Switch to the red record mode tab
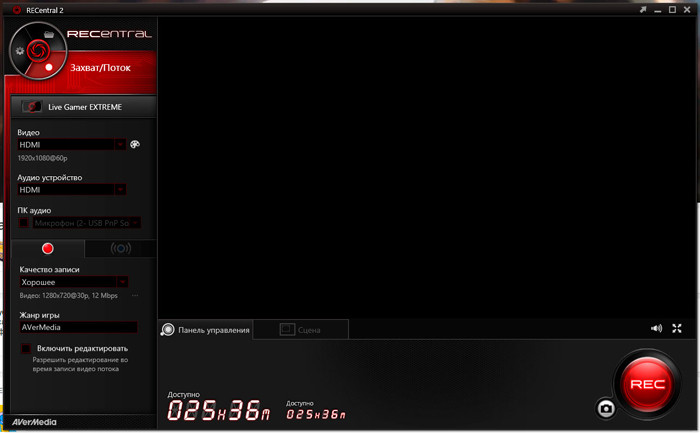 click(x=47, y=249)
